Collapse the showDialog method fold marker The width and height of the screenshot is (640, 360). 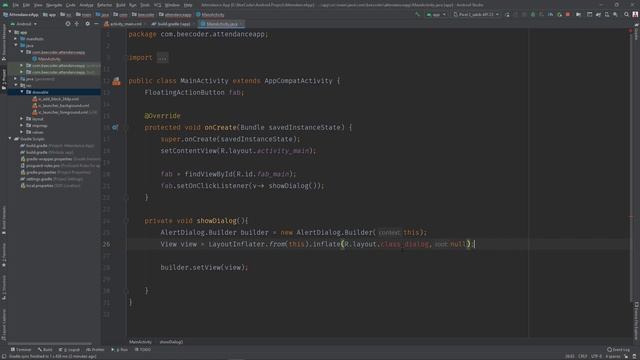(x=127, y=221)
